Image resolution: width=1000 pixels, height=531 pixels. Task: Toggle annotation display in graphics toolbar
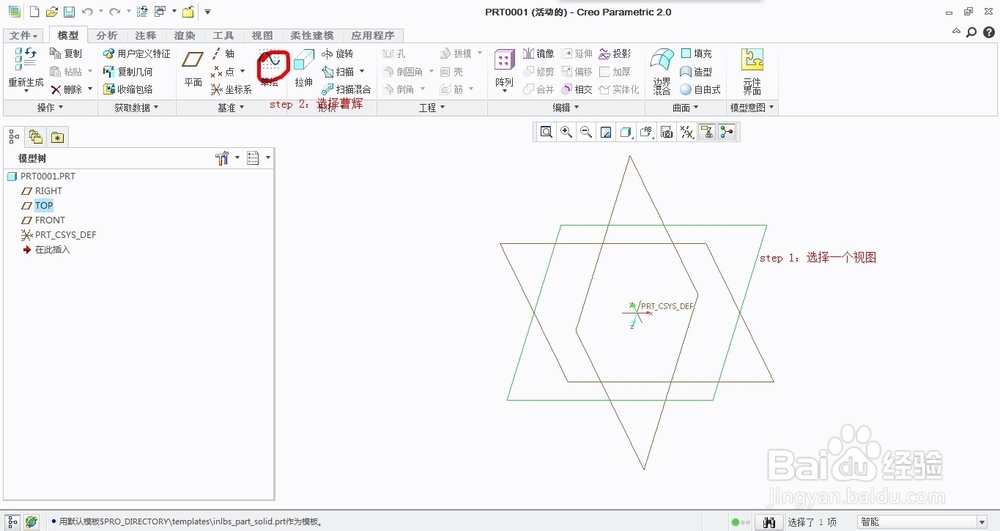[707, 132]
